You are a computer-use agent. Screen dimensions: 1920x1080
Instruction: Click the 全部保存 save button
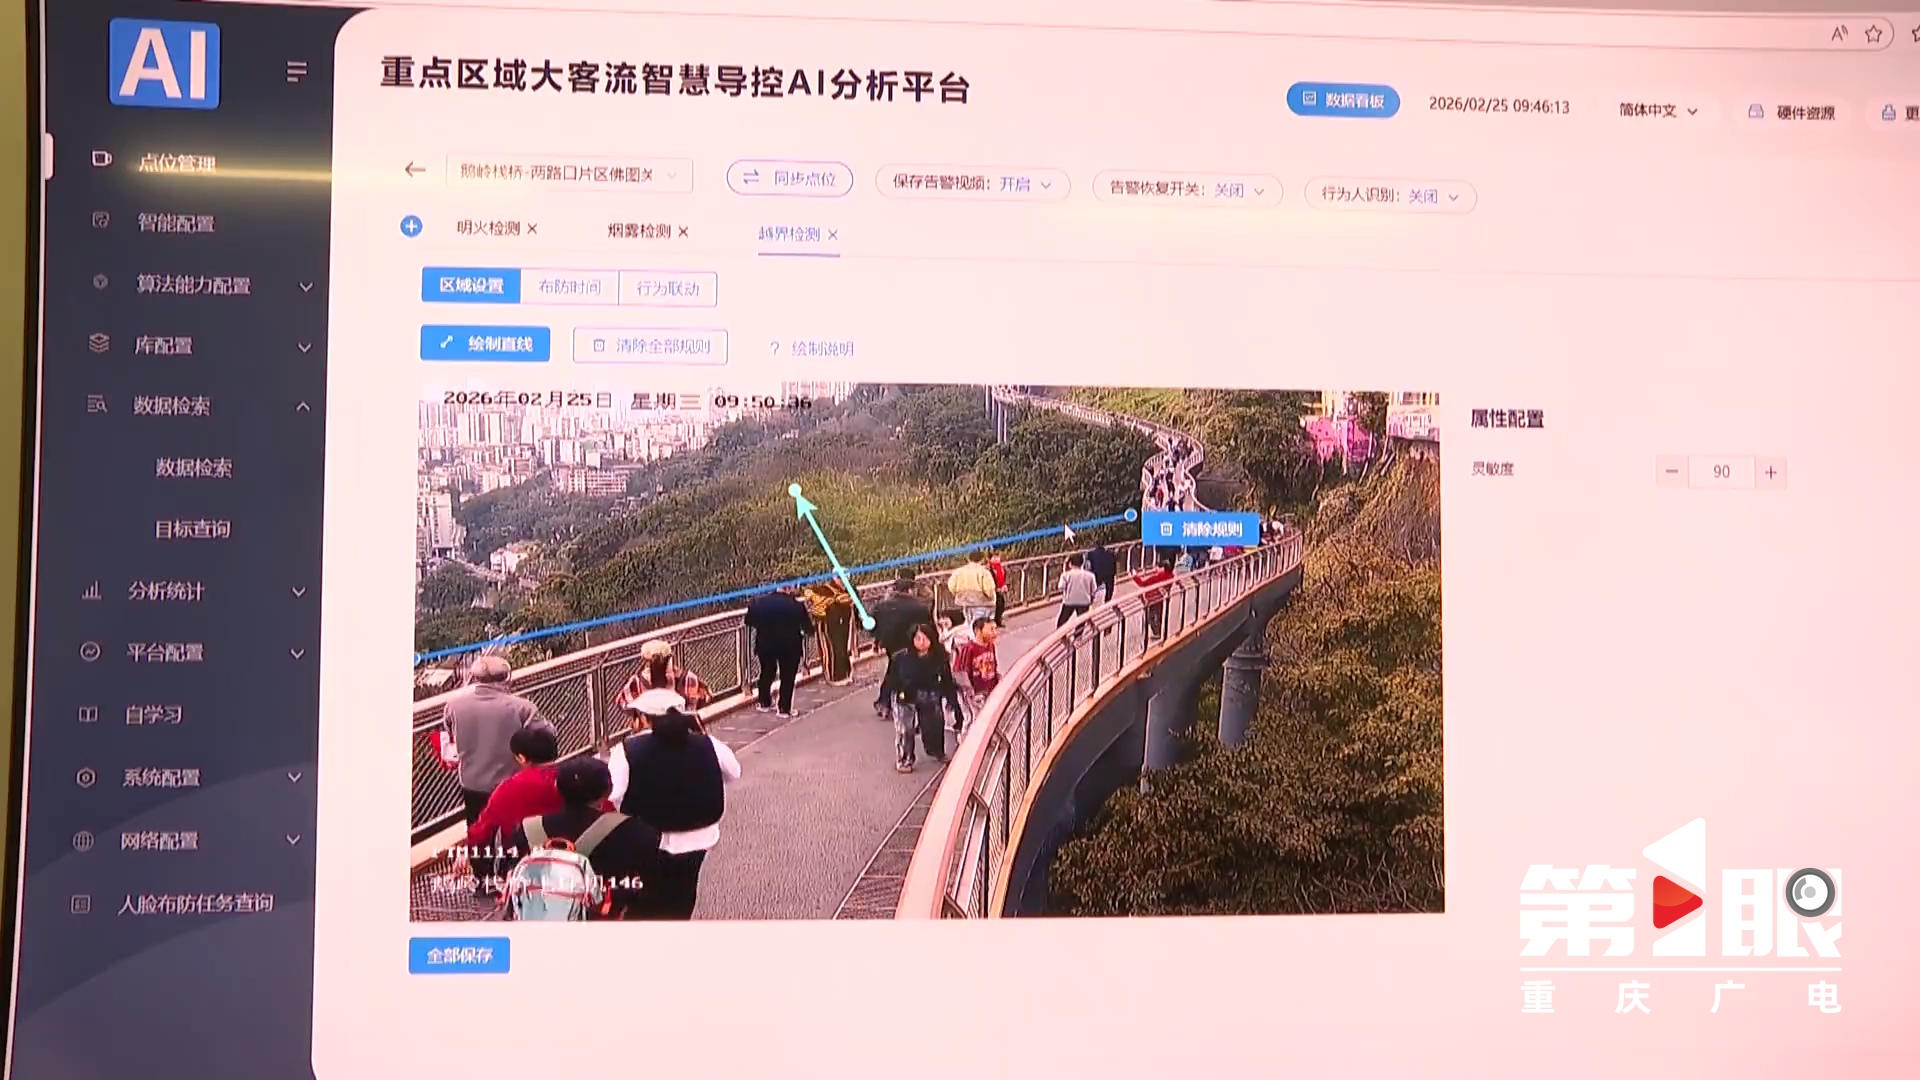click(458, 955)
